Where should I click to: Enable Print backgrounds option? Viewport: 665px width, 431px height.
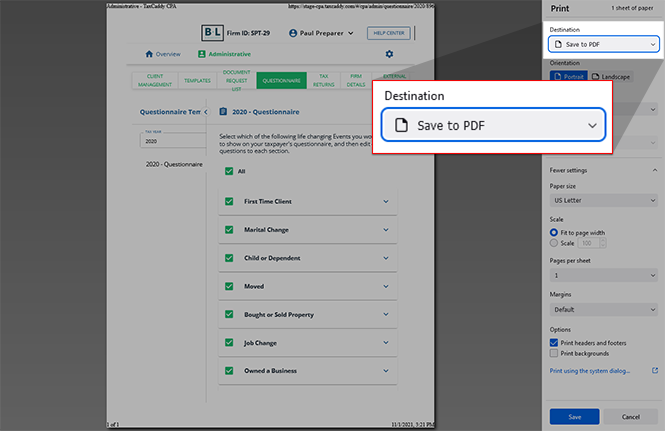(x=554, y=353)
